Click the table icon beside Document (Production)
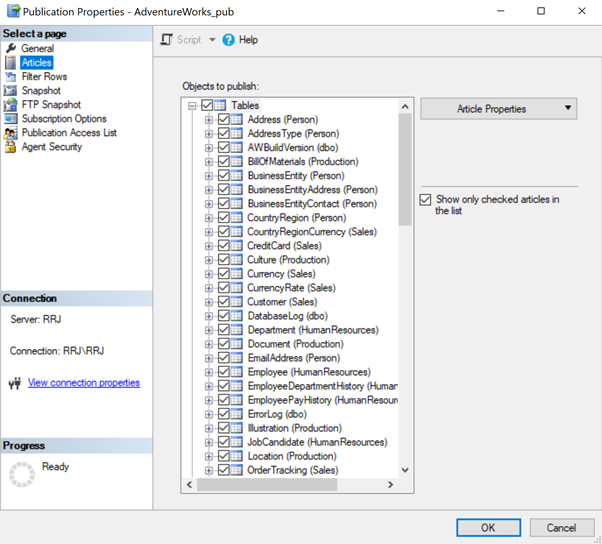This screenshot has width=602, height=544. coord(236,344)
